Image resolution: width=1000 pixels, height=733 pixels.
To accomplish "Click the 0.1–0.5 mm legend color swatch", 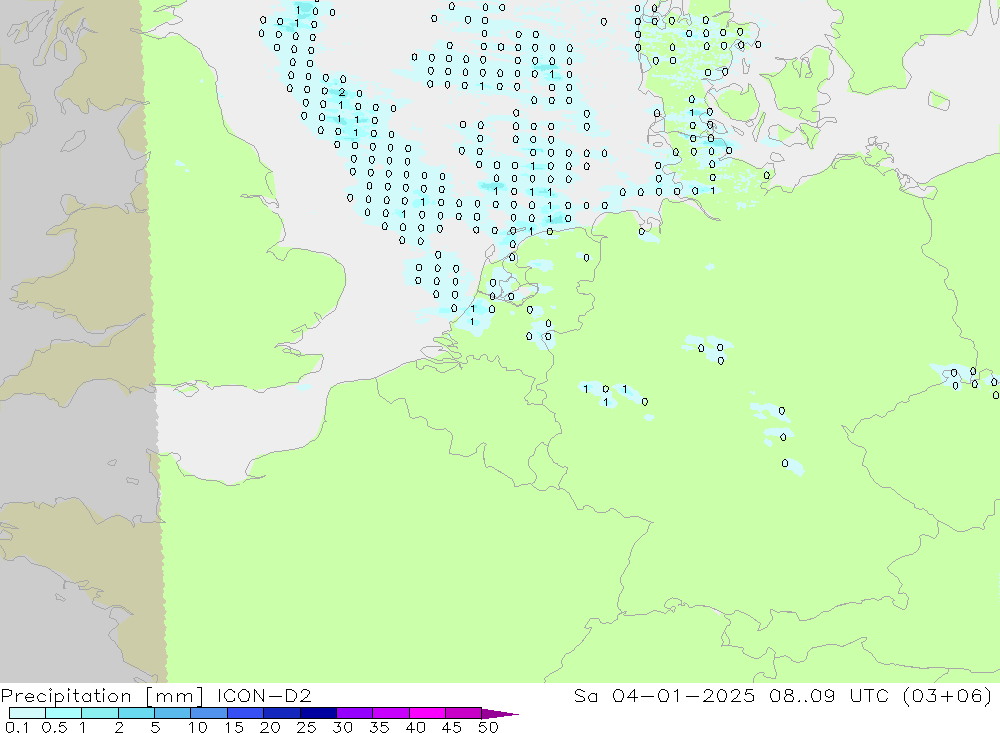I will pos(27,713).
